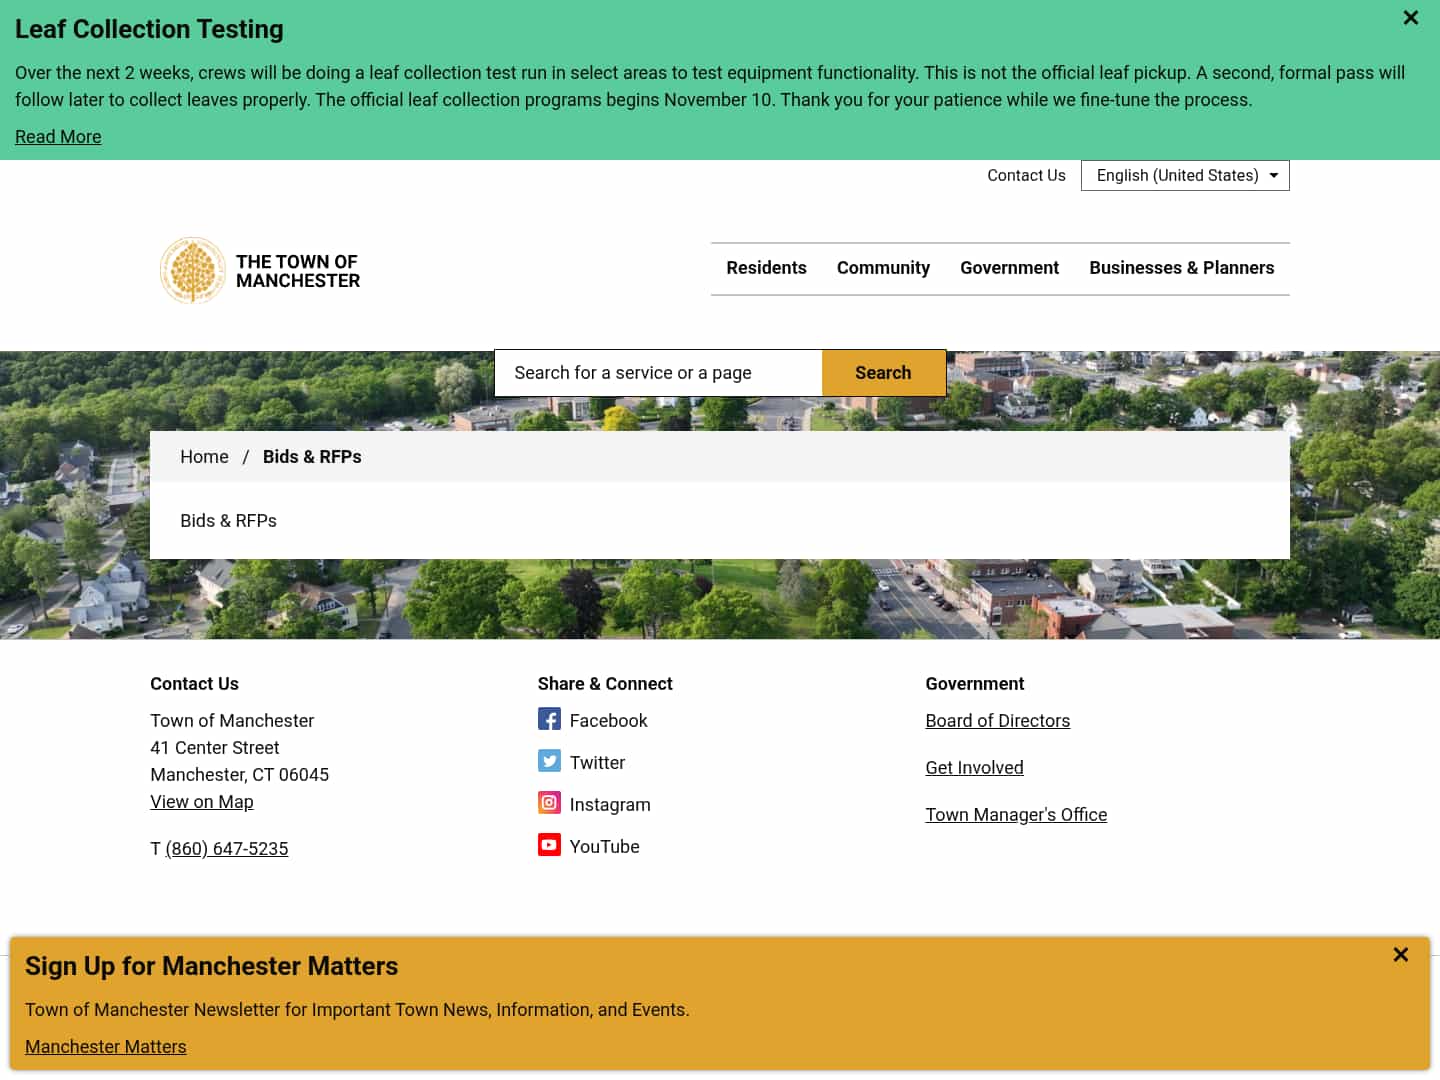This screenshot has height=1080, width=1440.
Task: Visit the Instagram profile
Action: [610, 804]
